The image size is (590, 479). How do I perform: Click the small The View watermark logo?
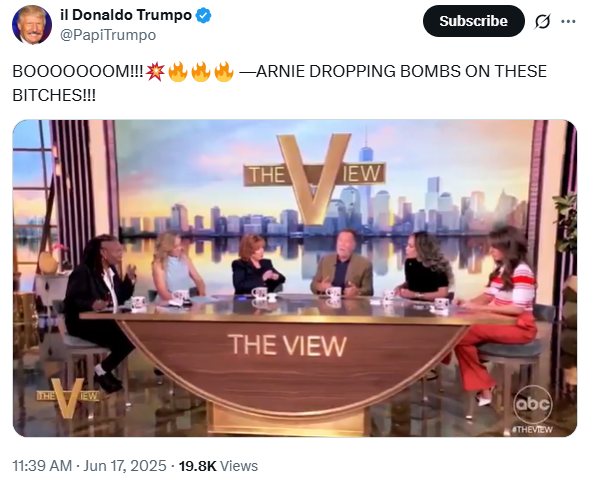pos(68,398)
